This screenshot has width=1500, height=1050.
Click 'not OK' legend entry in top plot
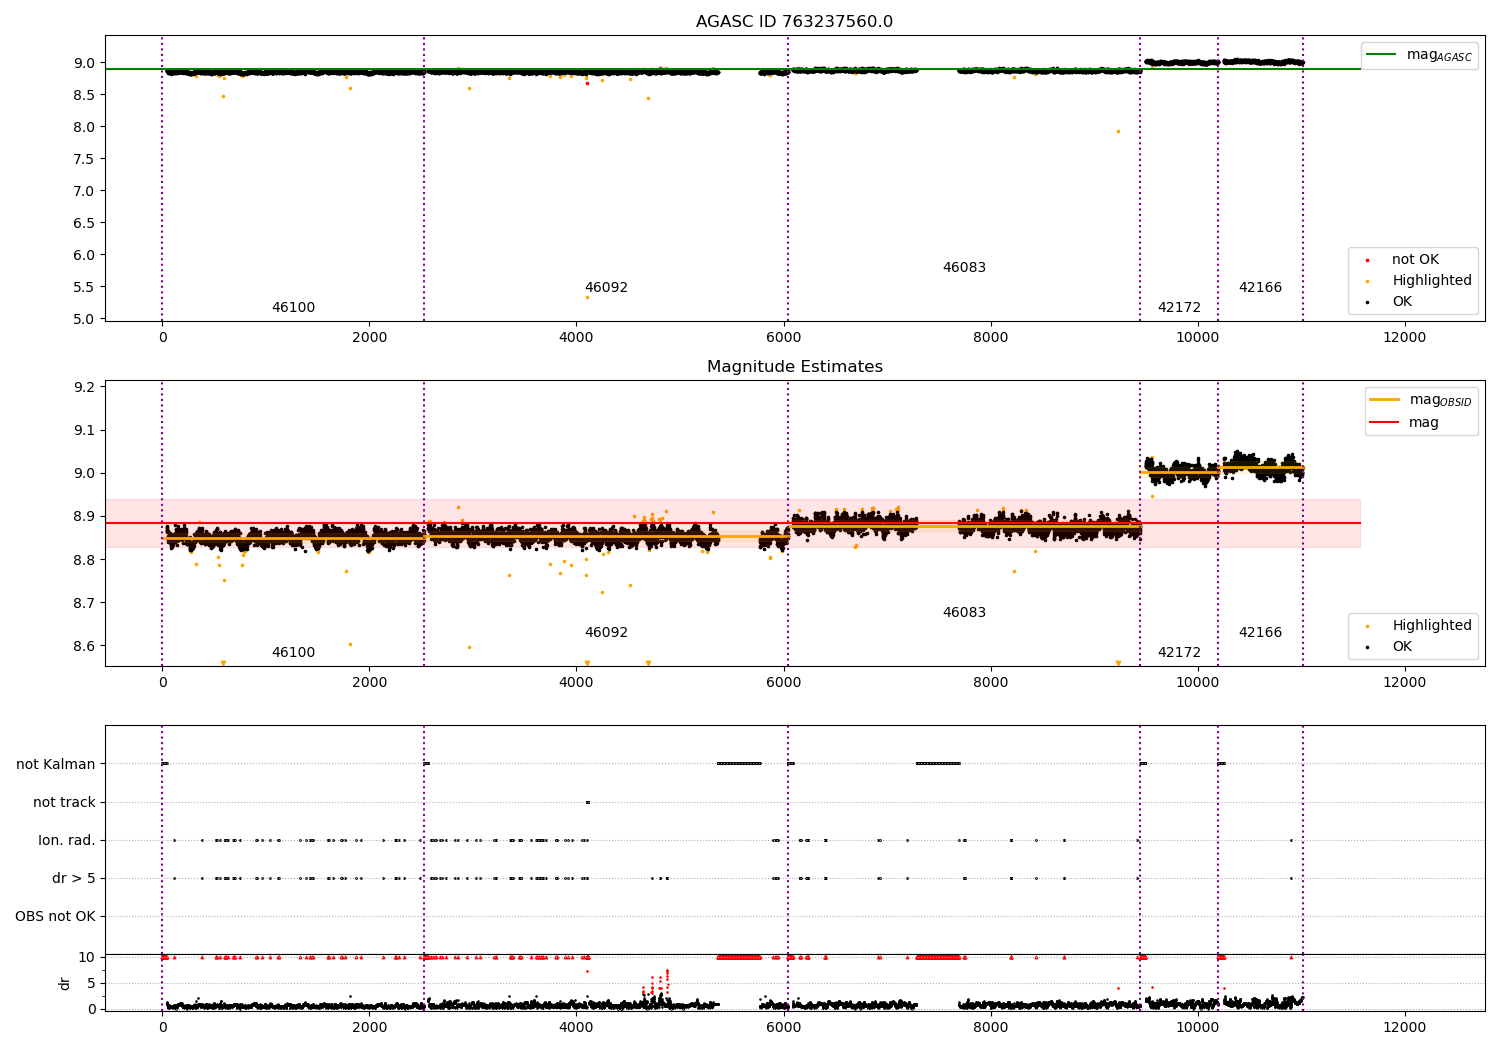[1414, 260]
